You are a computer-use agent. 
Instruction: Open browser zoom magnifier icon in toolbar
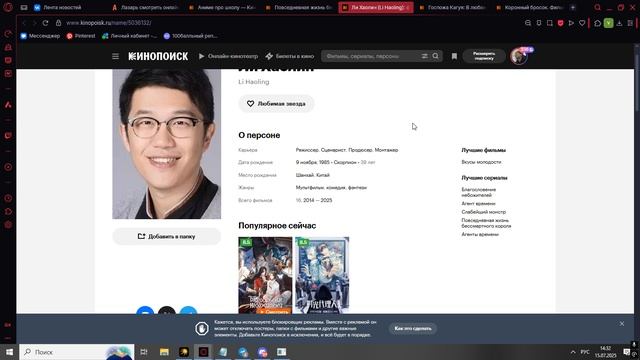point(528,23)
